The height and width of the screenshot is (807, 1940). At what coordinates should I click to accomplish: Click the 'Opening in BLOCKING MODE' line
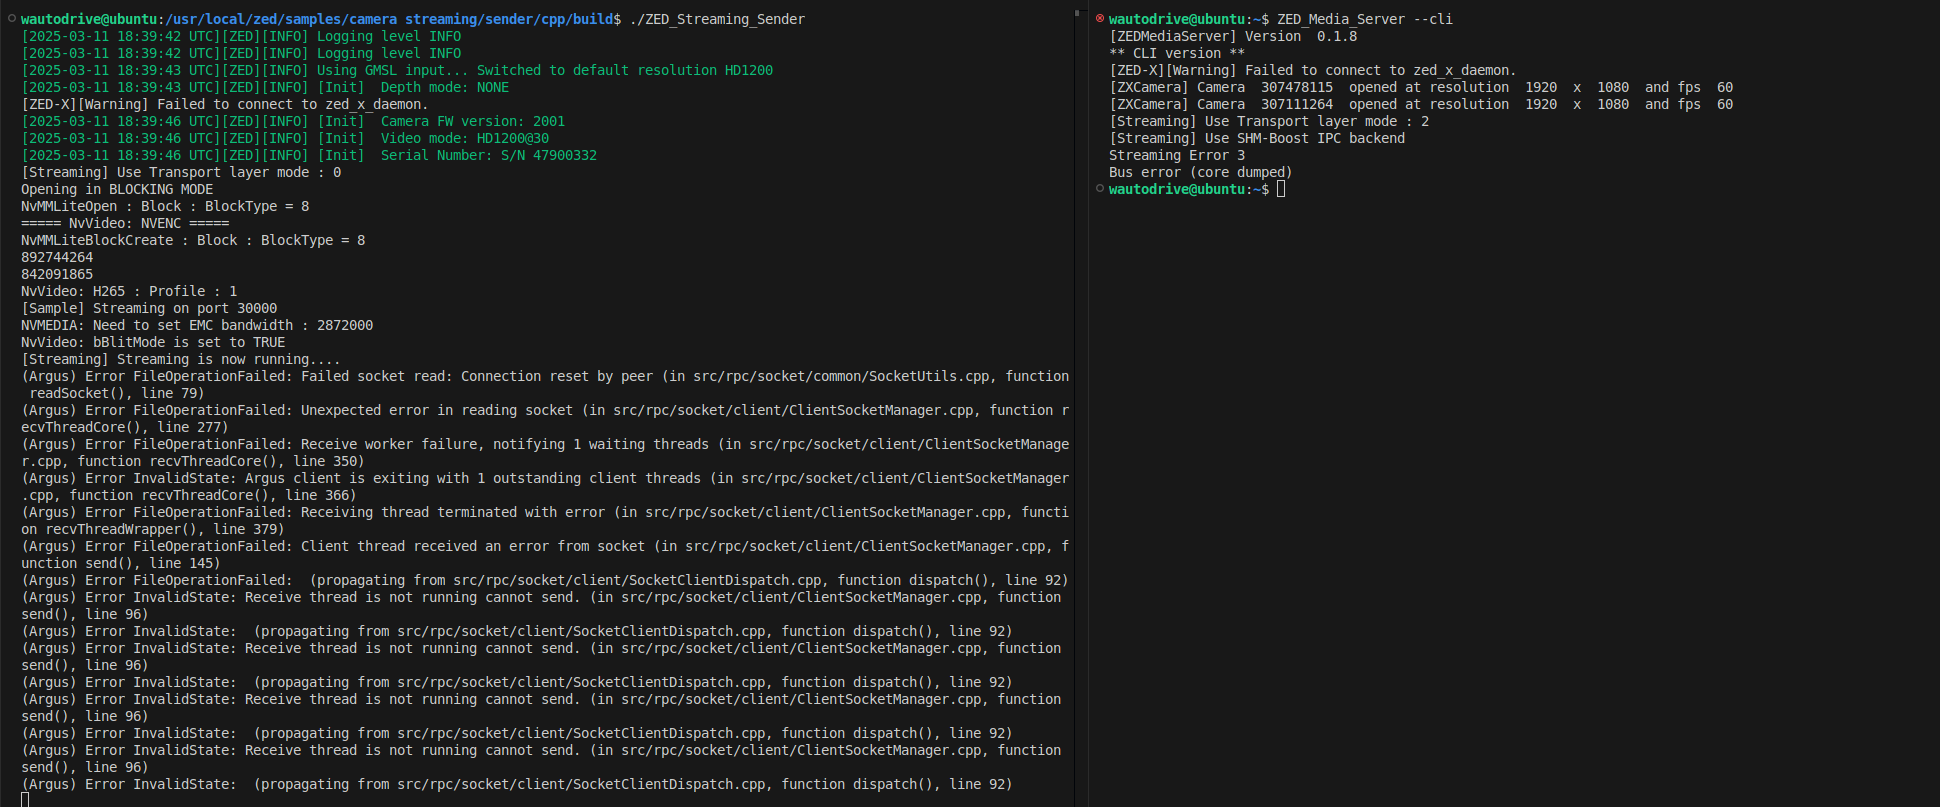[117, 189]
